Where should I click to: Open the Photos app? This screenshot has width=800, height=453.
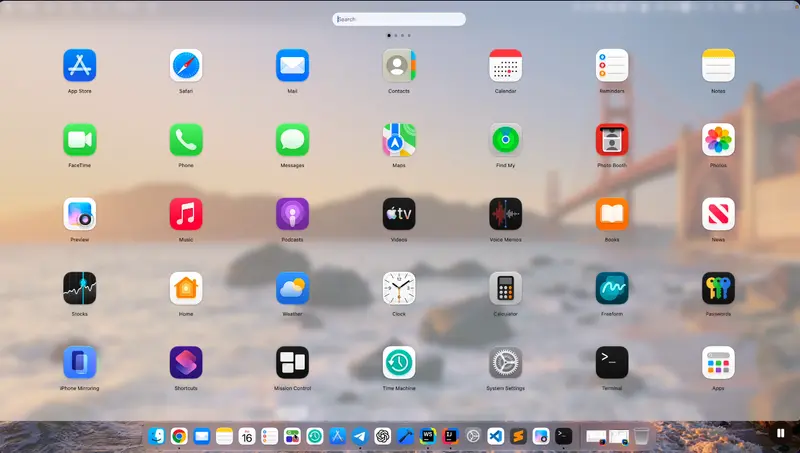[718, 140]
